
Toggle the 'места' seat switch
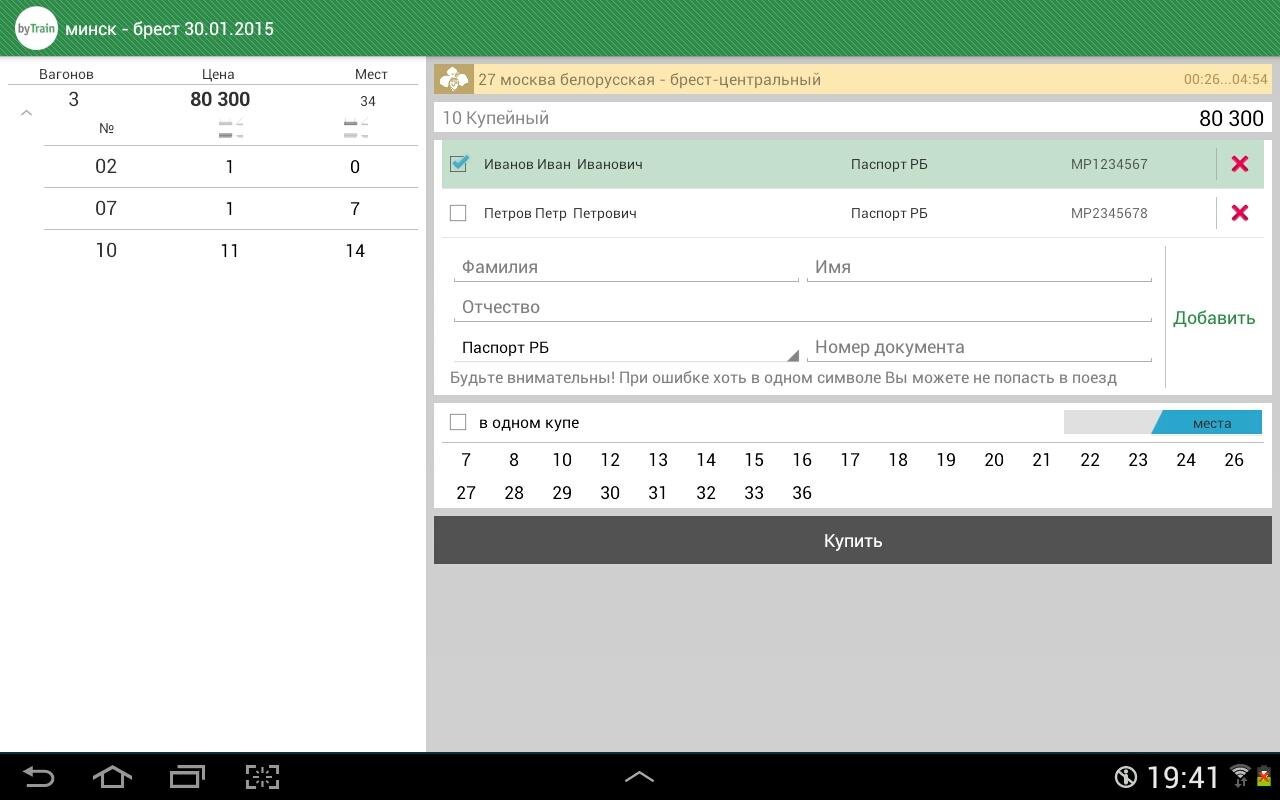tap(1163, 422)
